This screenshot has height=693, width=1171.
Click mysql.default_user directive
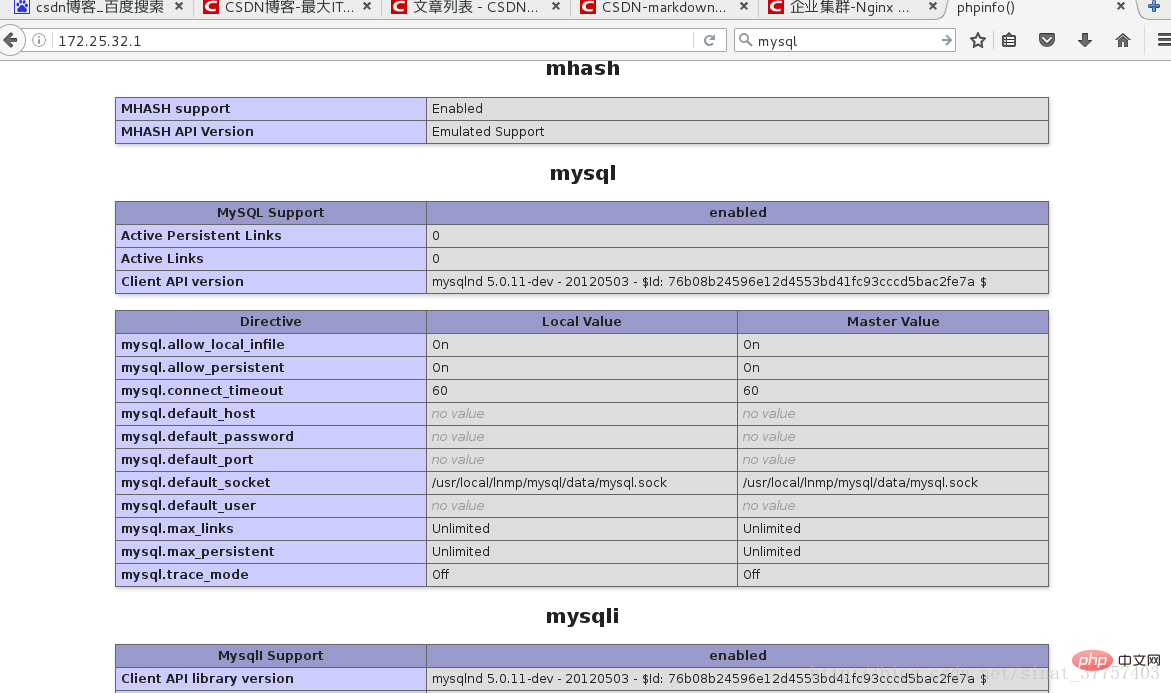click(x=188, y=506)
